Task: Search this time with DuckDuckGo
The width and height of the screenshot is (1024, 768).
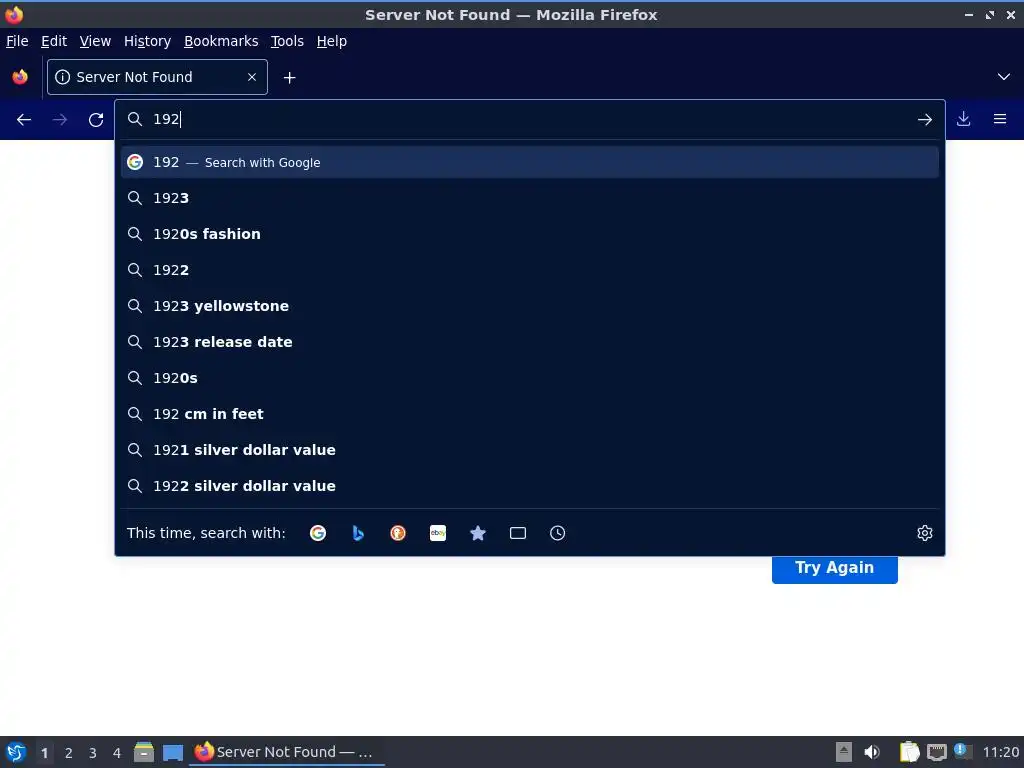Action: (398, 533)
